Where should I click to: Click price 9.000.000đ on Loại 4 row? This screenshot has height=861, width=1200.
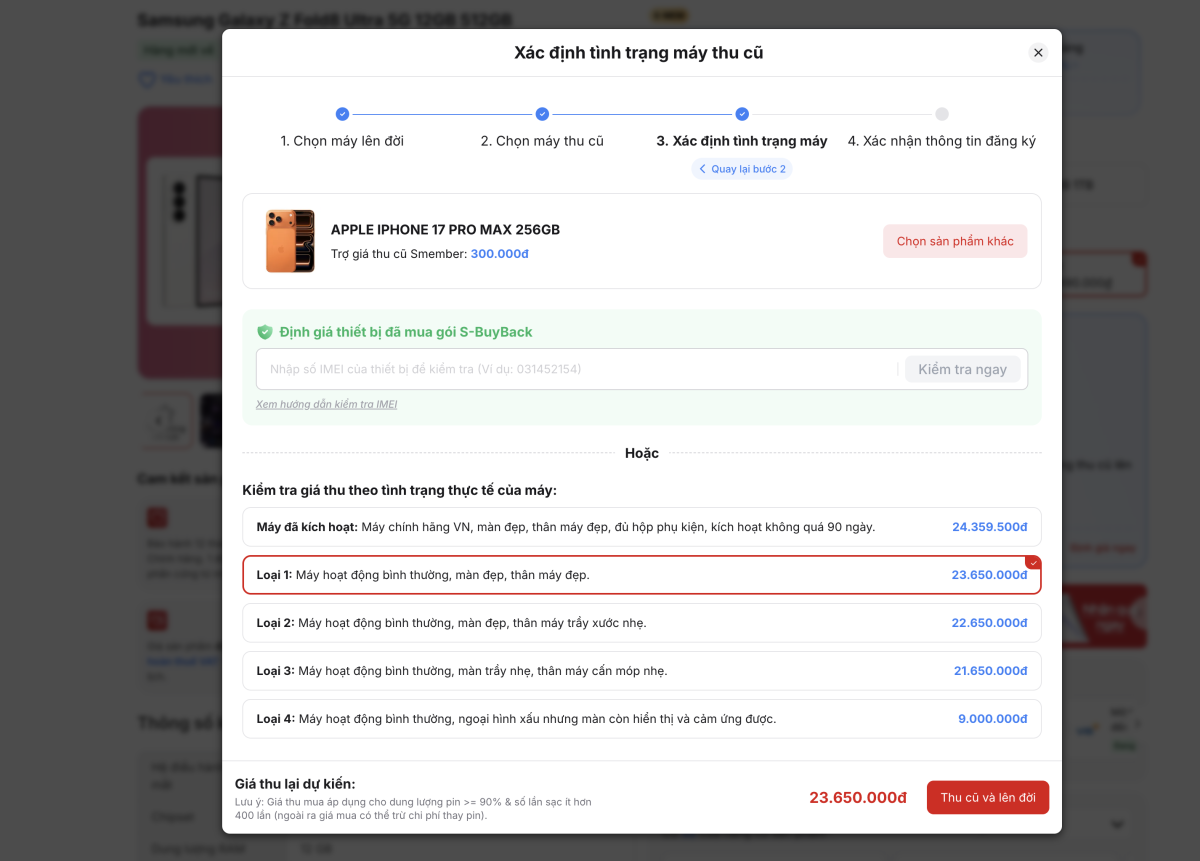(992, 719)
